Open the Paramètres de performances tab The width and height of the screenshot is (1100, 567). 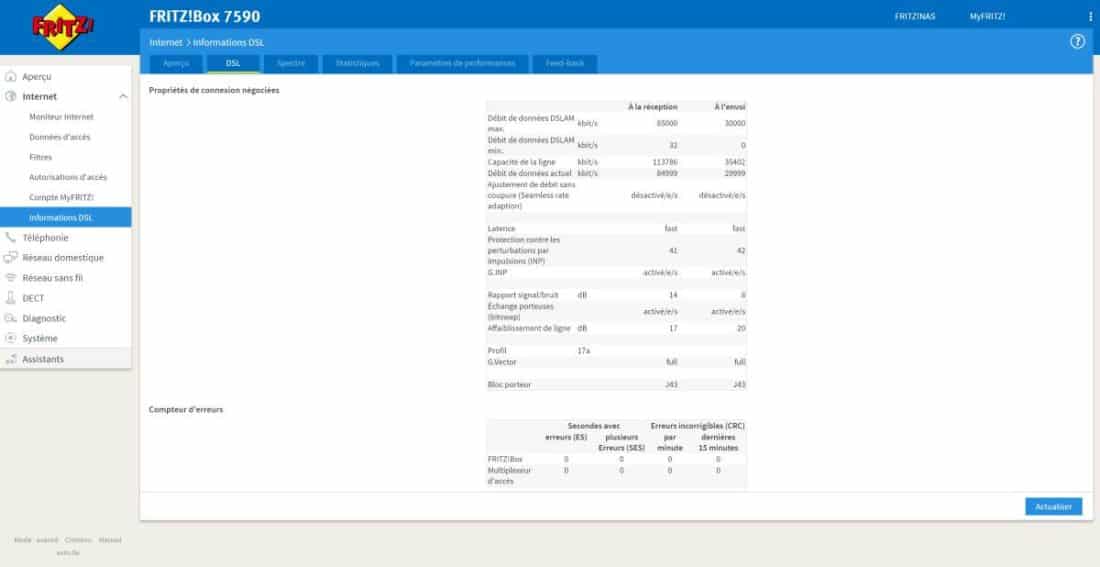coord(462,64)
